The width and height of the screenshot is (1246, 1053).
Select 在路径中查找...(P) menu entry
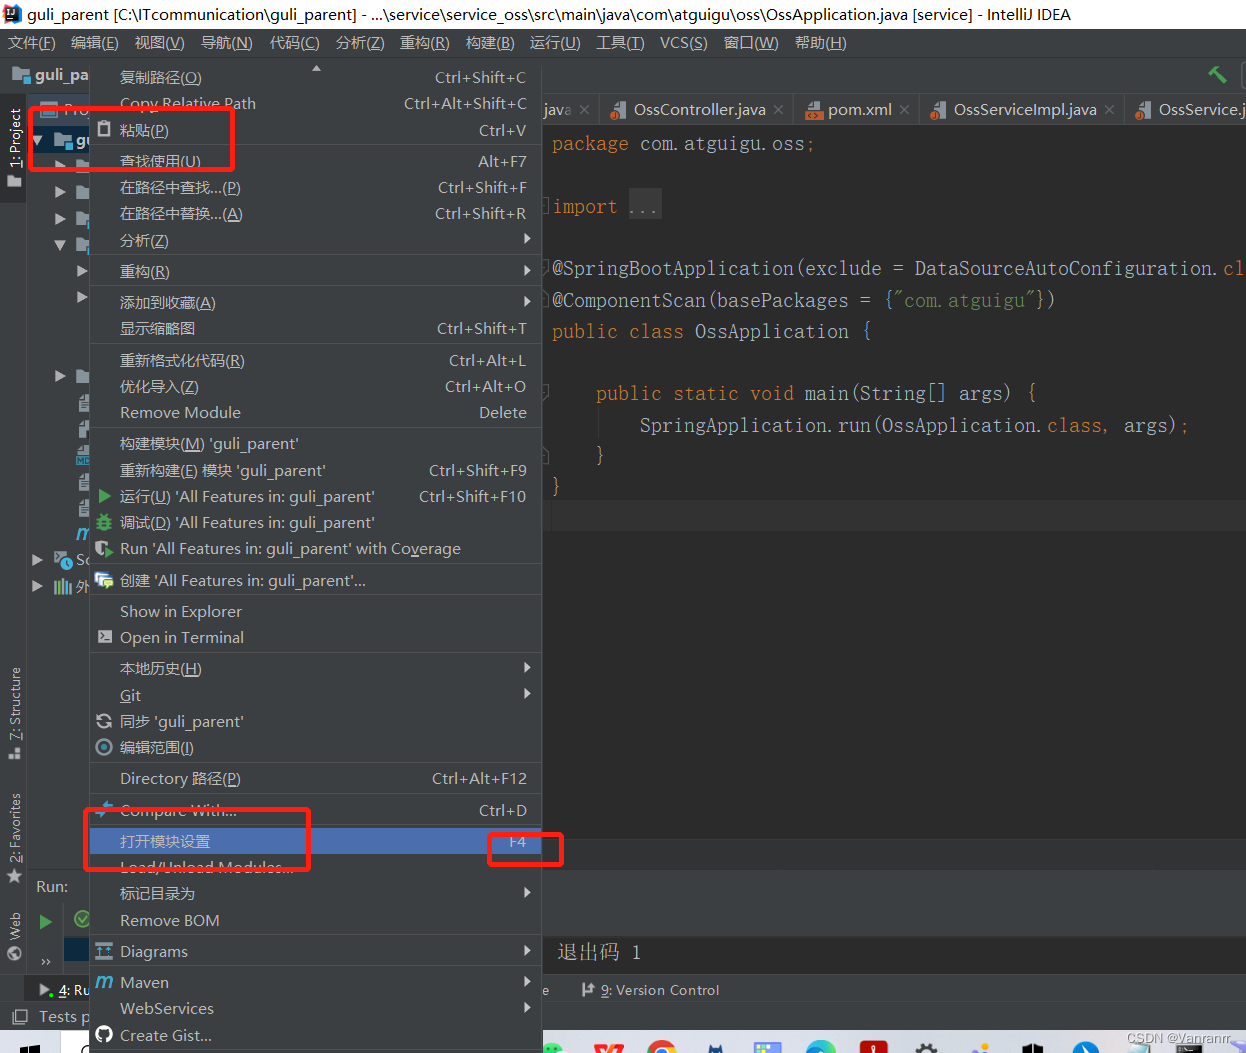click(x=315, y=187)
